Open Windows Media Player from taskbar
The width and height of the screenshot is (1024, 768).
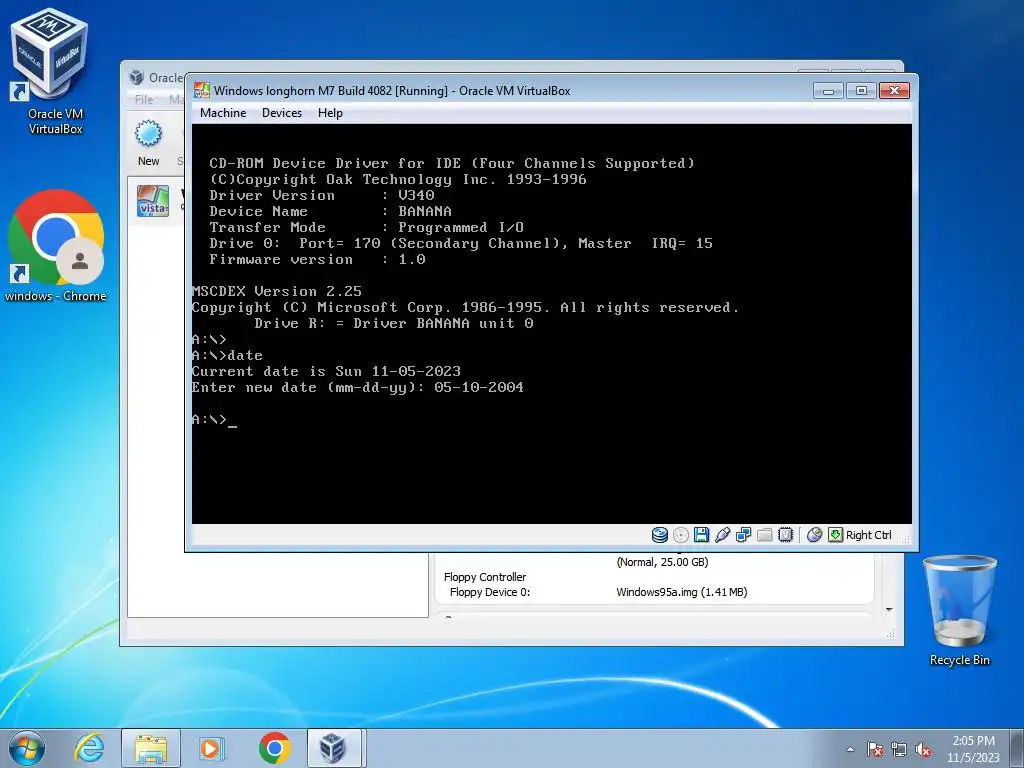(211, 748)
